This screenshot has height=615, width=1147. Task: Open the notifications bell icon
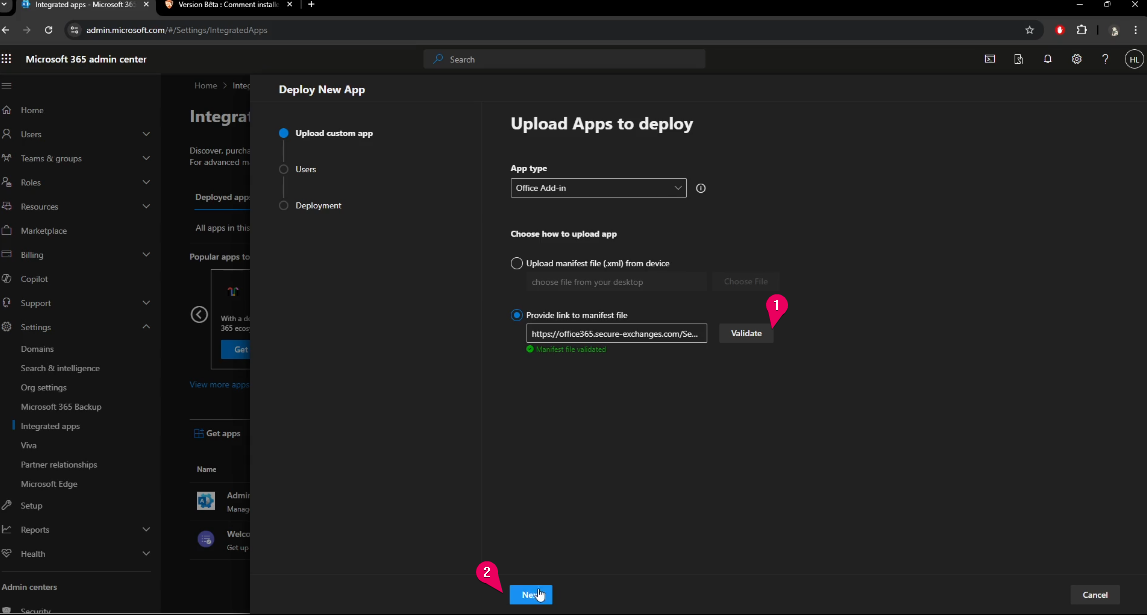click(x=1048, y=59)
